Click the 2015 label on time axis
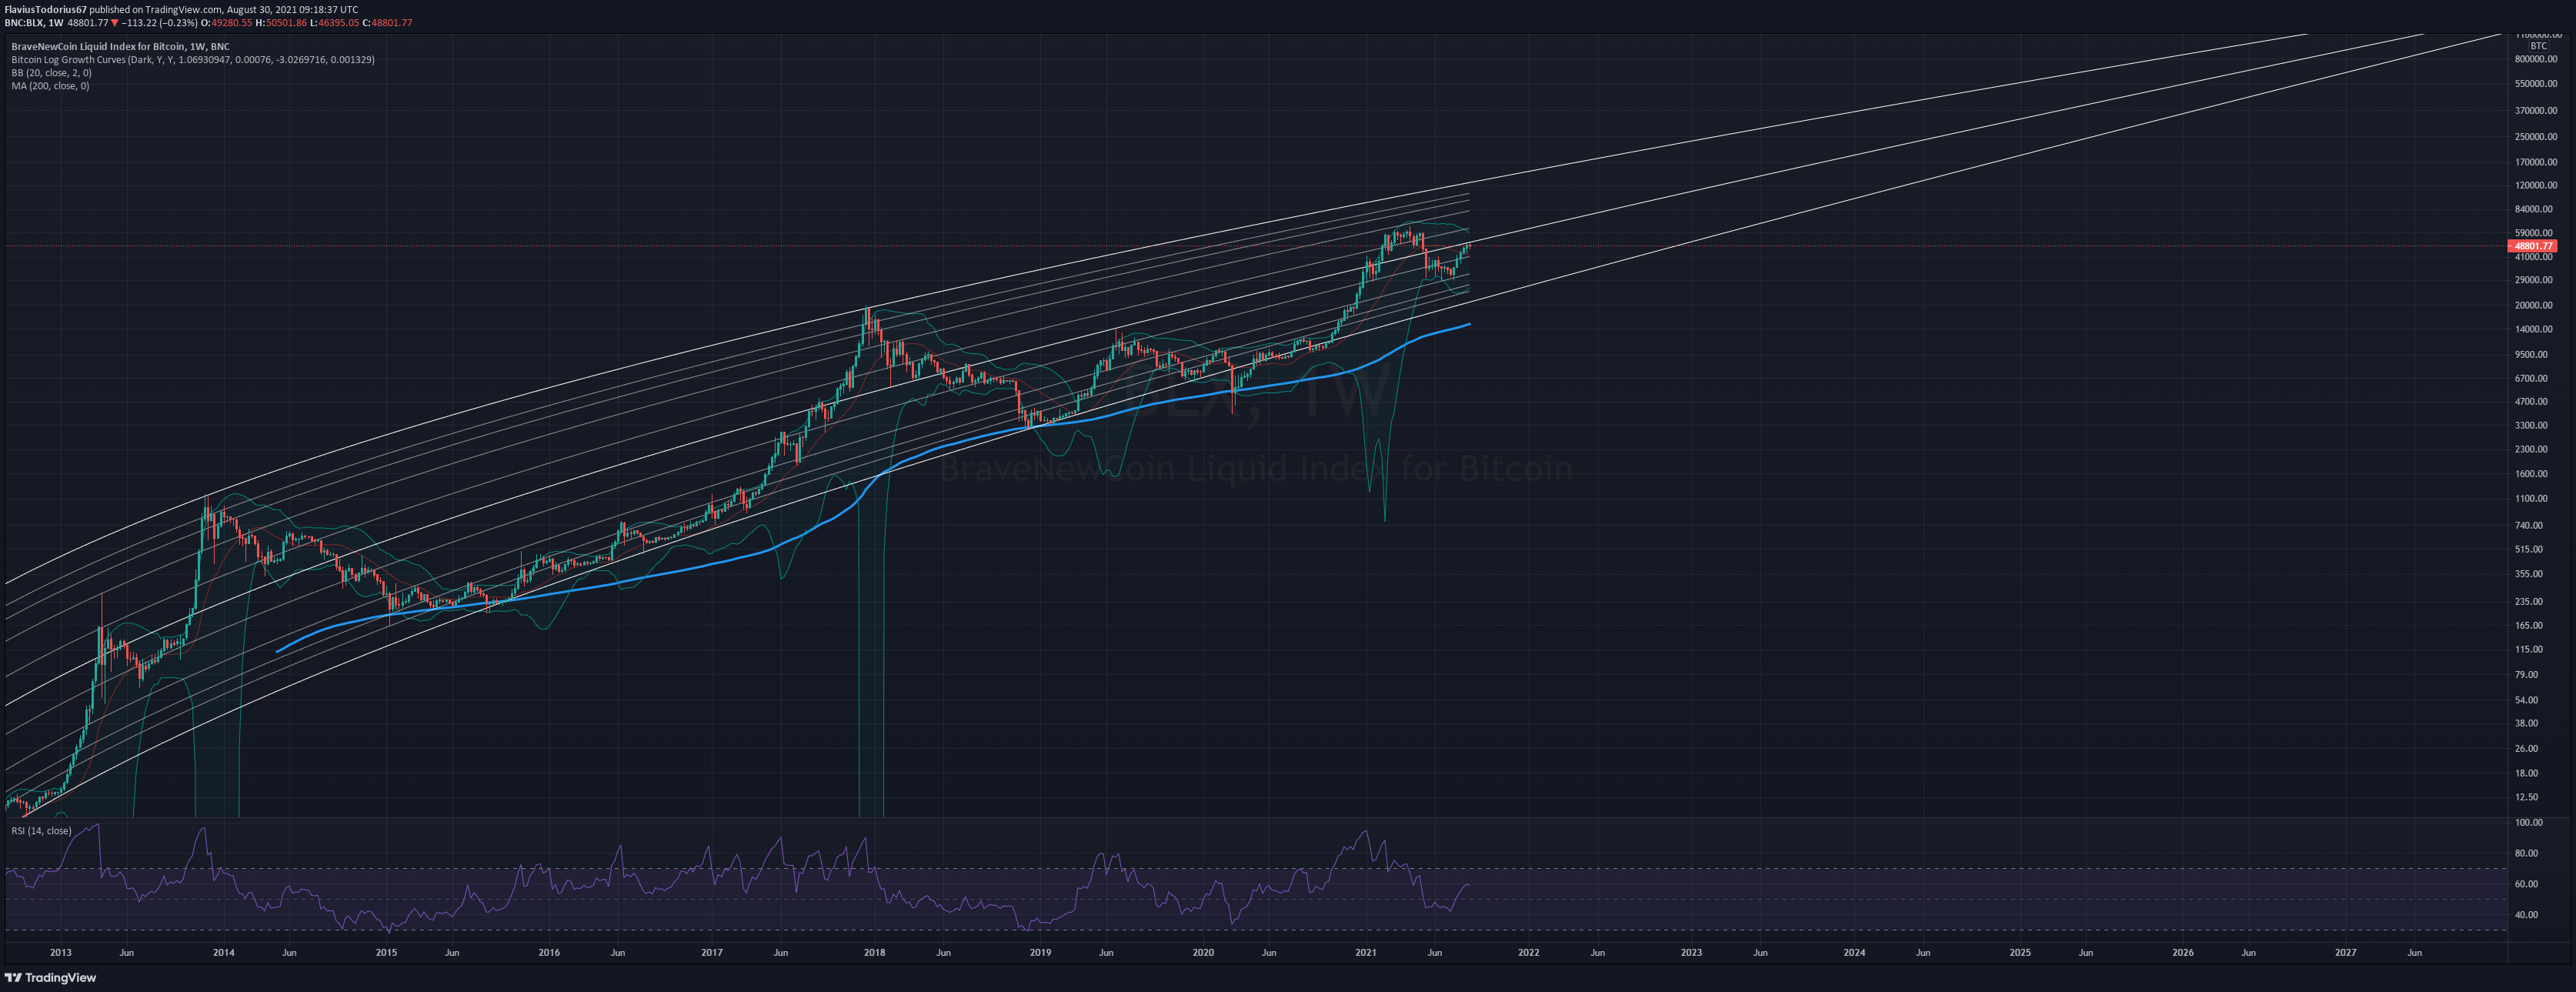Viewport: 2576px width, 992px height. pyautogui.click(x=386, y=952)
